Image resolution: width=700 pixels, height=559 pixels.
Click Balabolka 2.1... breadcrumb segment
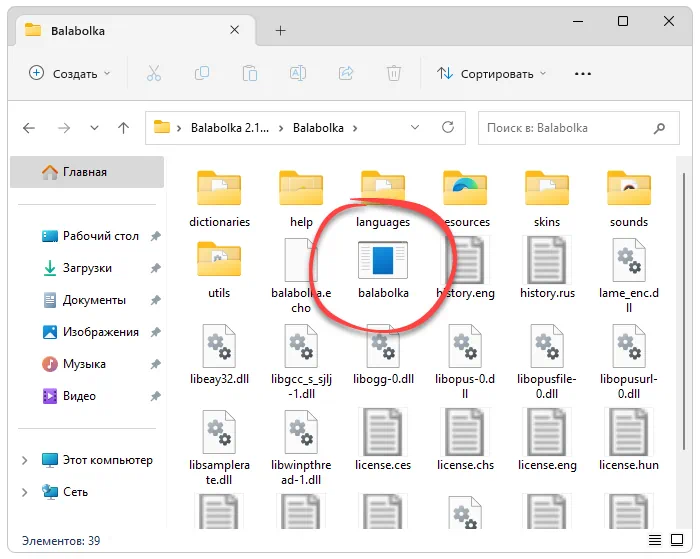click(x=230, y=128)
